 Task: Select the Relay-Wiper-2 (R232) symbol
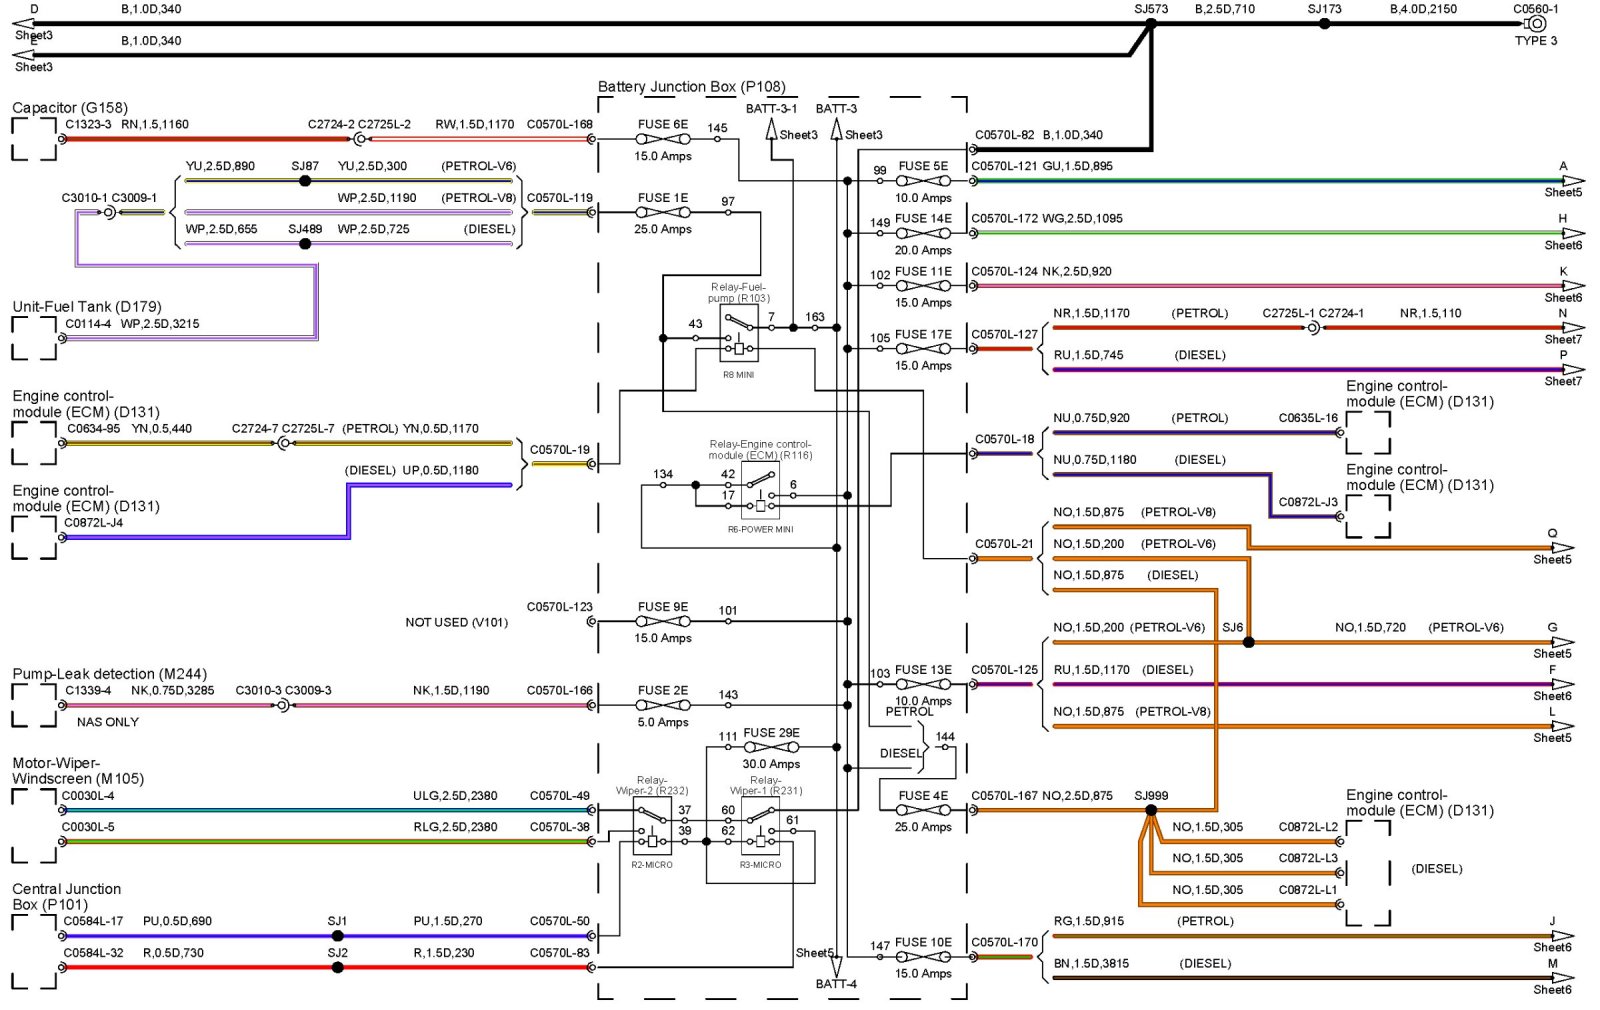point(652,826)
